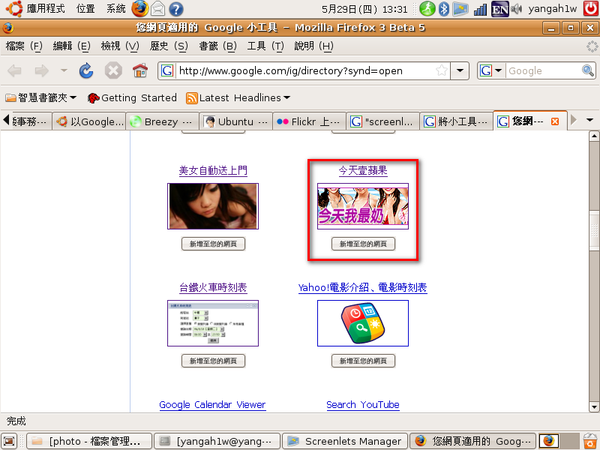Open the 工具 (T) menu
The image size is (600, 450).
tap(266, 46)
